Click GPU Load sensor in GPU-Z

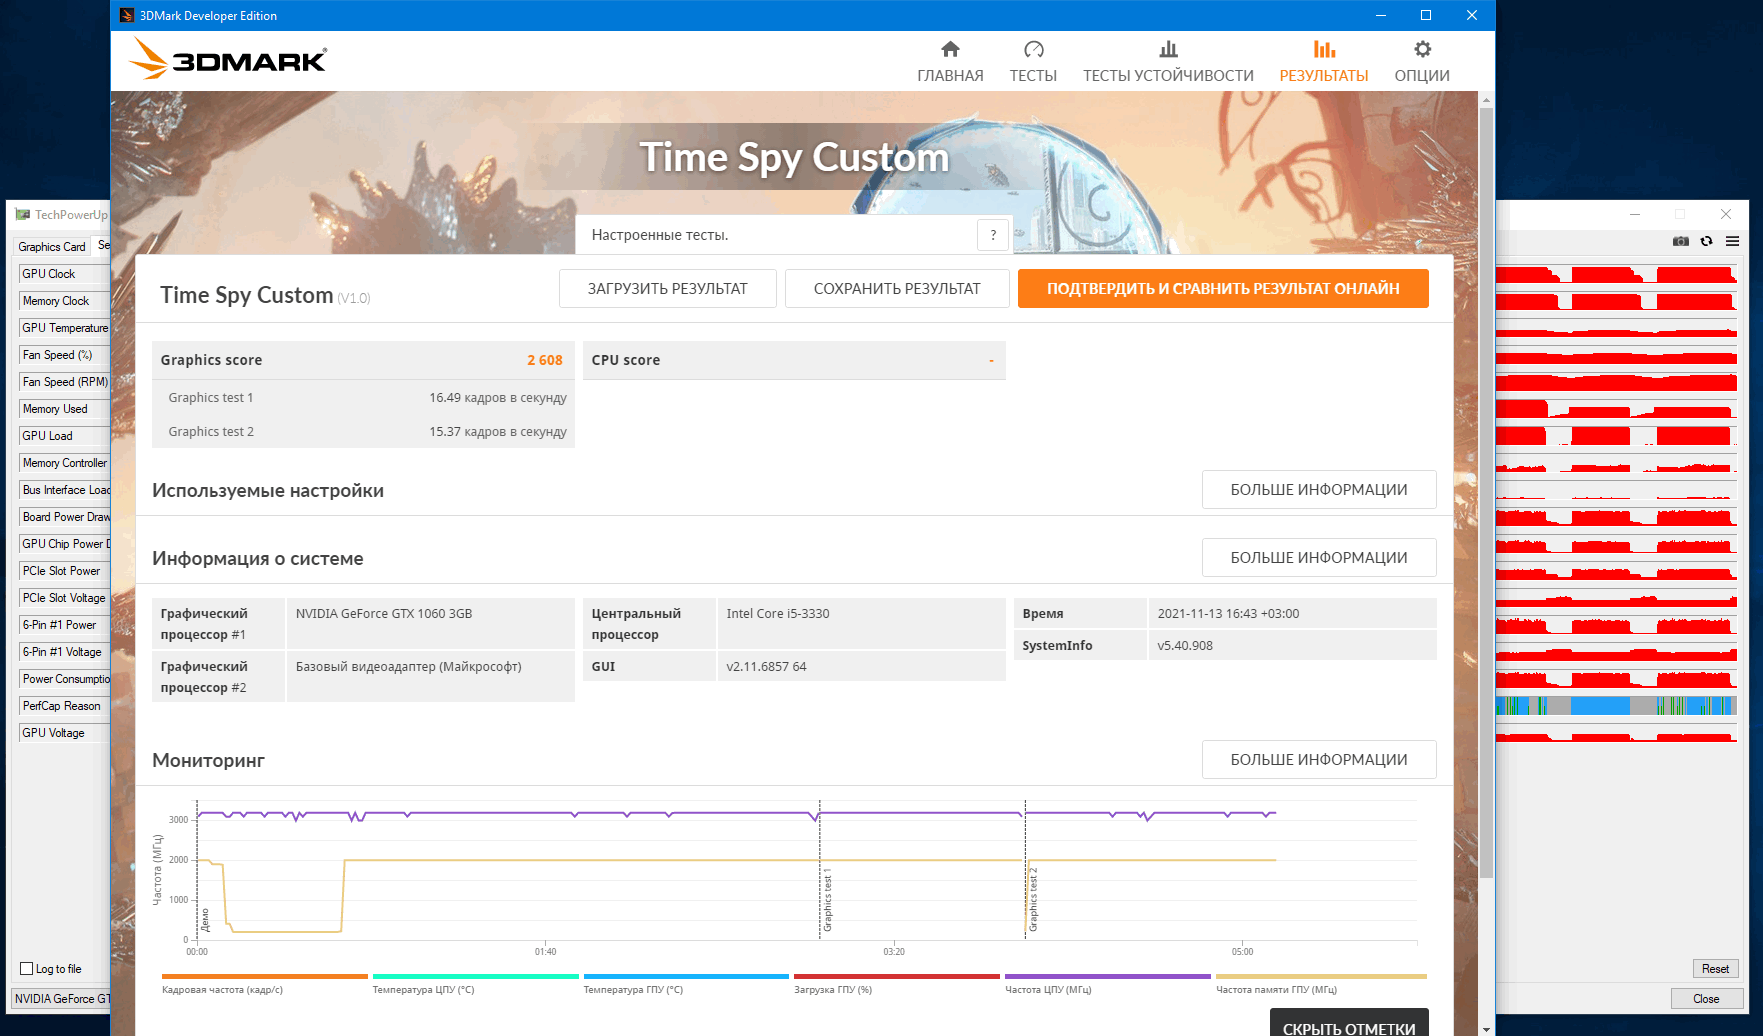click(x=64, y=435)
